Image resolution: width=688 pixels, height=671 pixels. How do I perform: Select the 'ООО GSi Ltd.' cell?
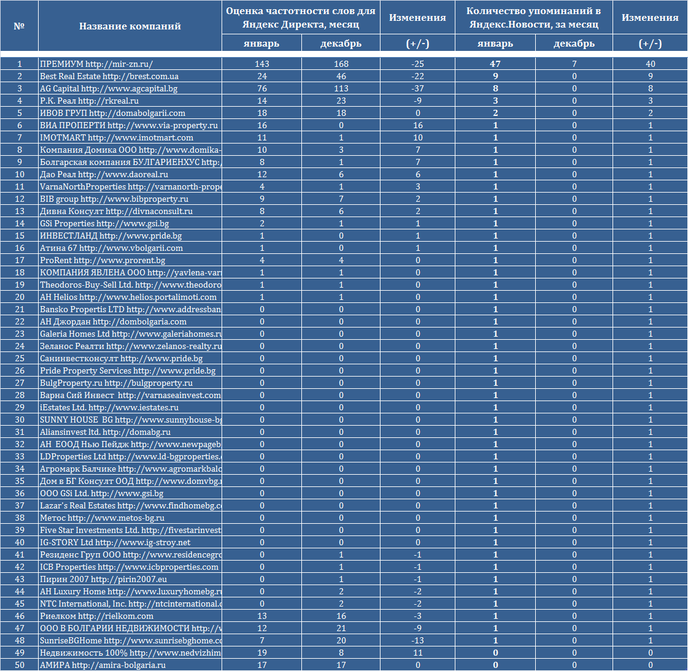click(x=130, y=494)
